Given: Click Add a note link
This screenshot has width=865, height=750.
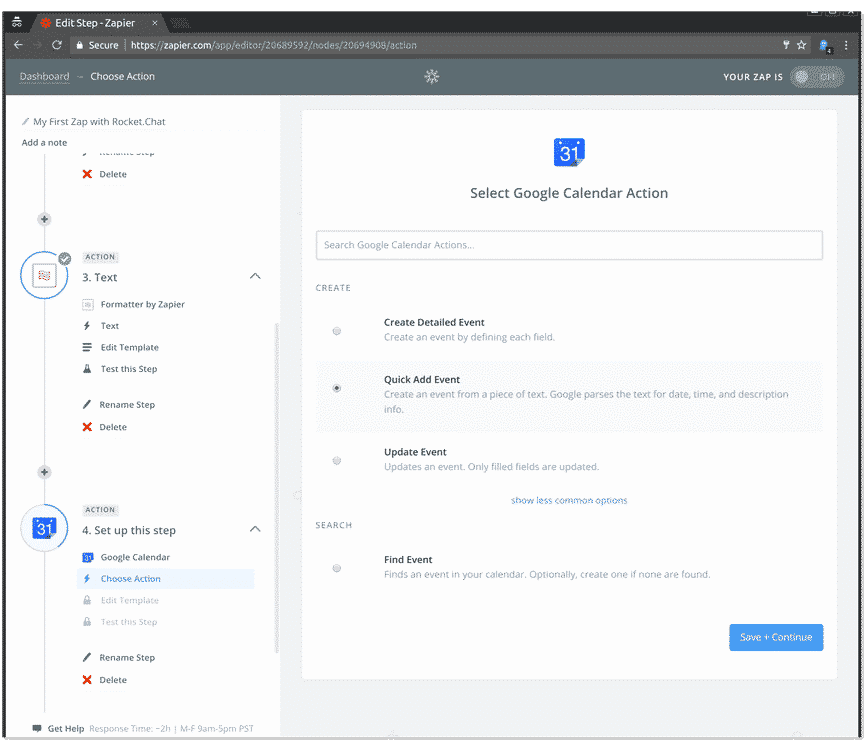Looking at the screenshot, I should point(44,142).
